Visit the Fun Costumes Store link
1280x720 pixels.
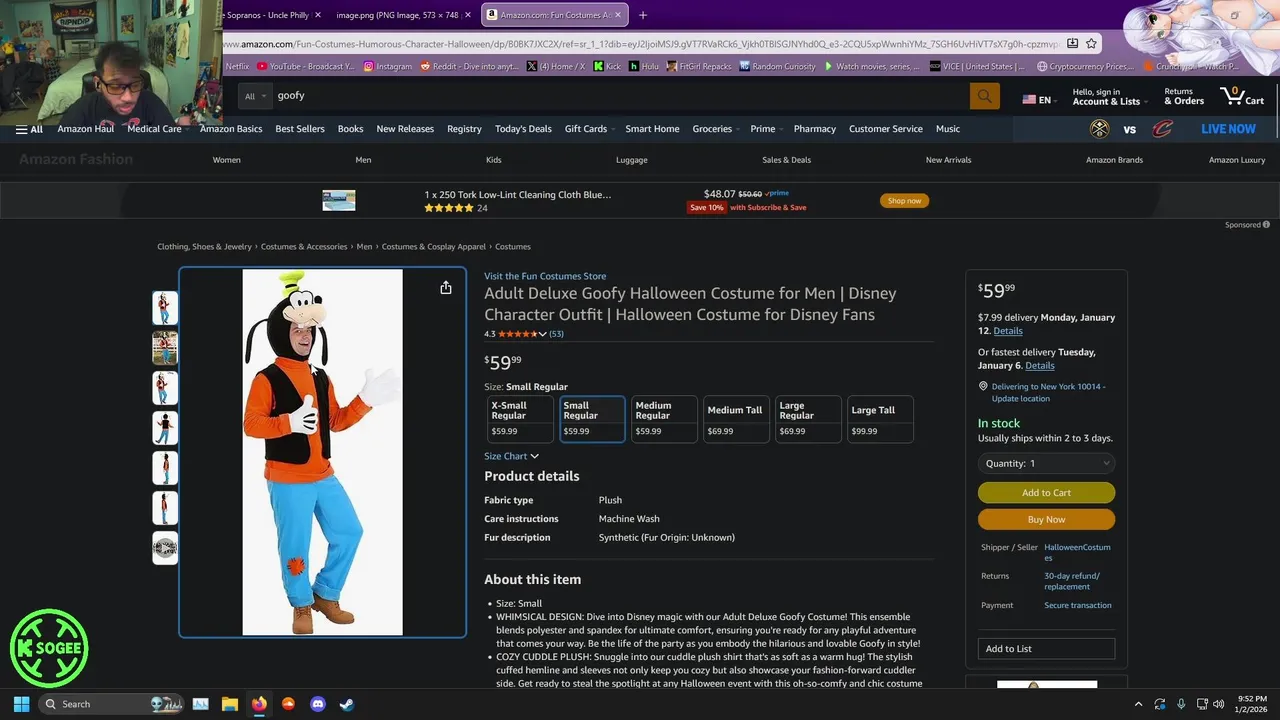[x=545, y=276]
